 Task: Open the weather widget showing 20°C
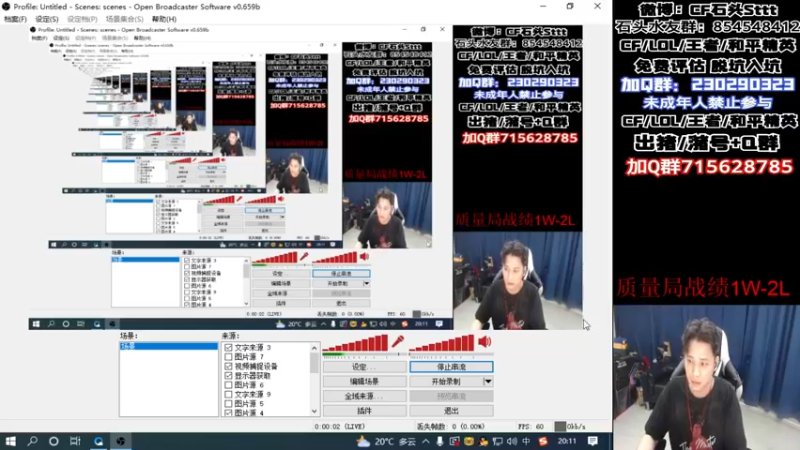(386, 441)
